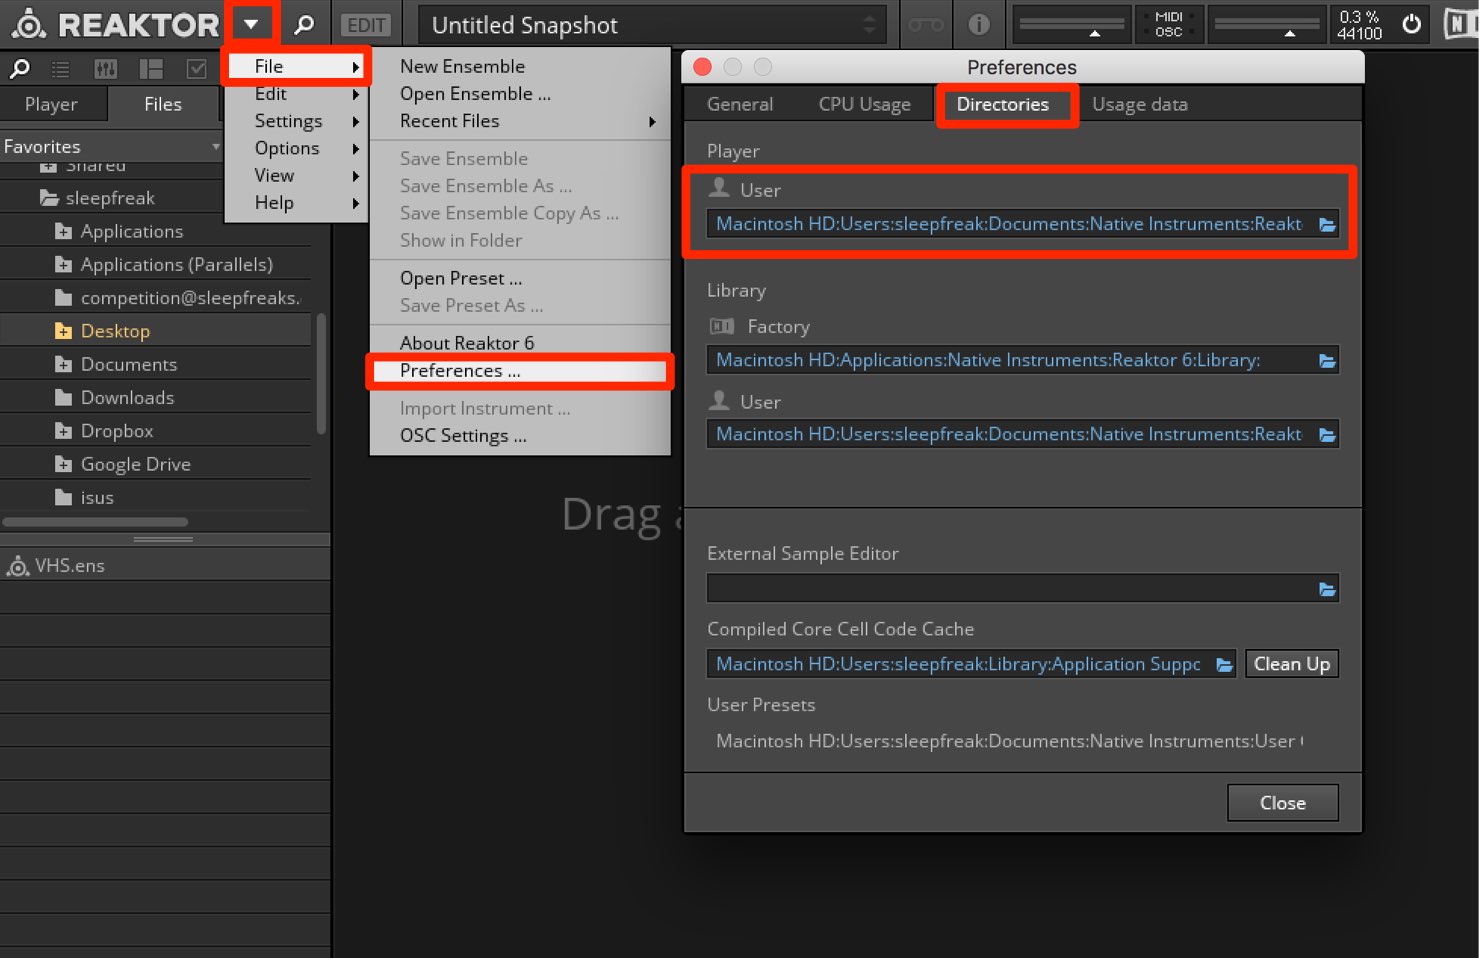Open the File menu
The image size is (1480, 958).
pyautogui.click(x=297, y=66)
